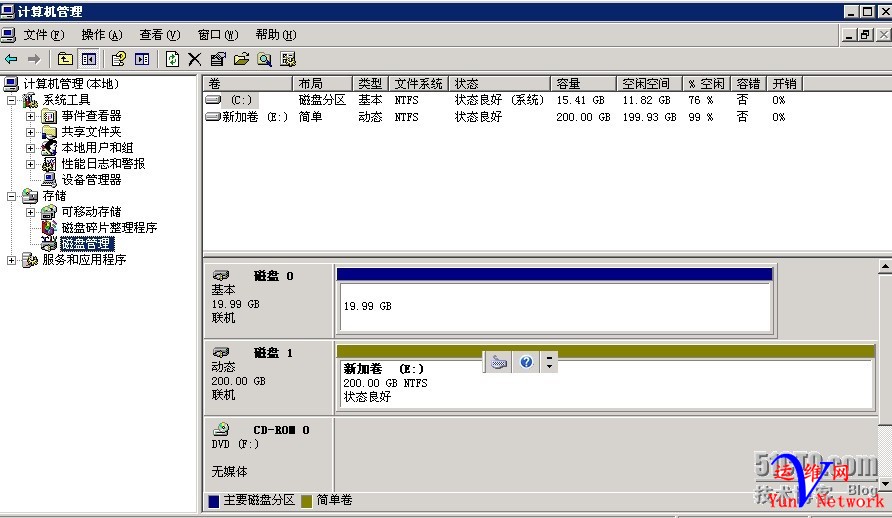Open the 查看(V) menu

(160, 35)
